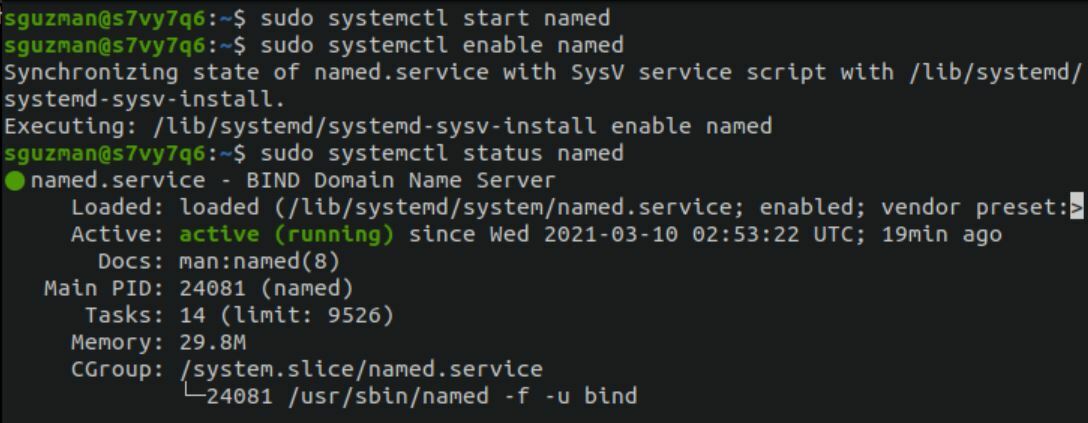This screenshot has width=1088, height=423.
Task: Click the Tasks count "14 (limit: 9526)"
Action: [x=286, y=316]
